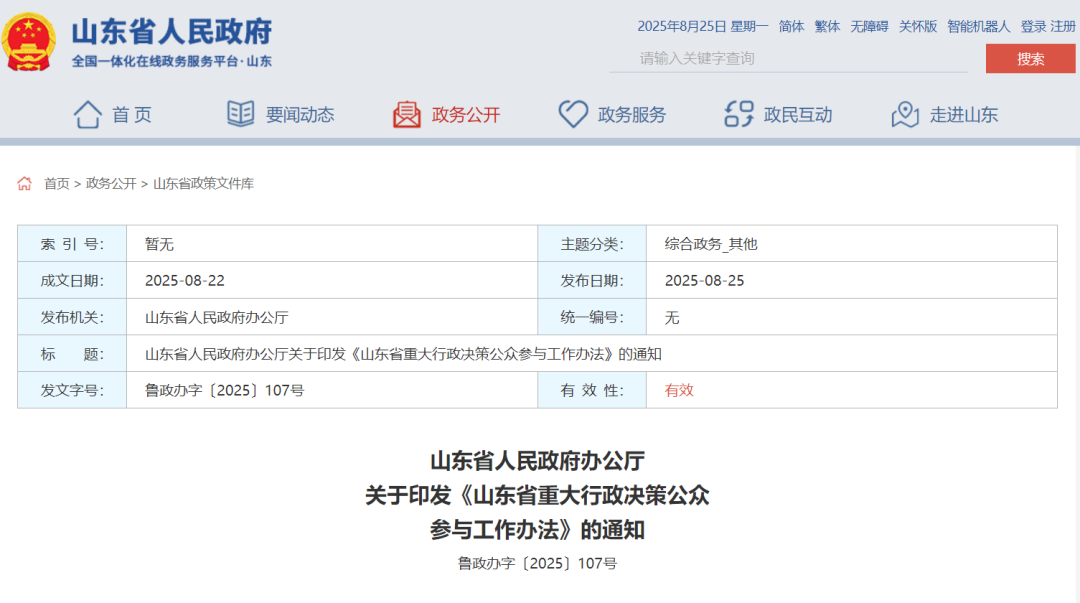Click the small red home breadcrumb icon
The height and width of the screenshot is (603, 1080).
[x=25, y=183]
